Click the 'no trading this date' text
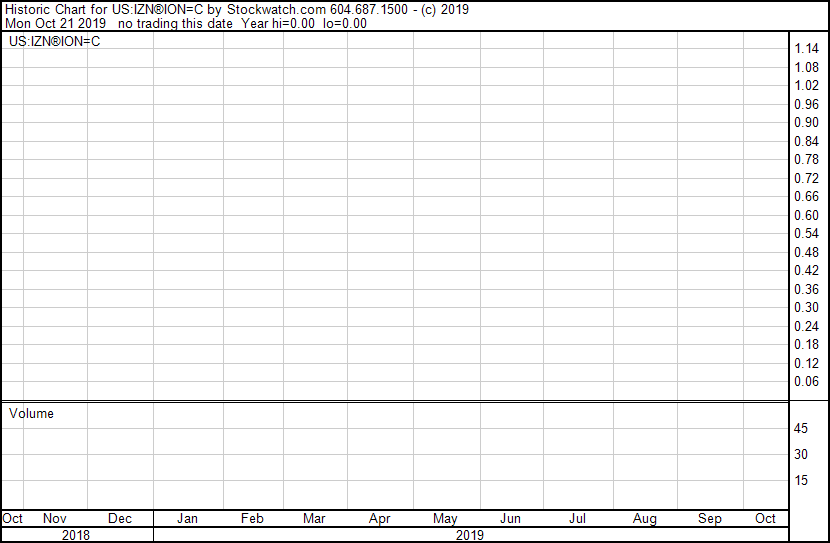 (x=175, y=23)
